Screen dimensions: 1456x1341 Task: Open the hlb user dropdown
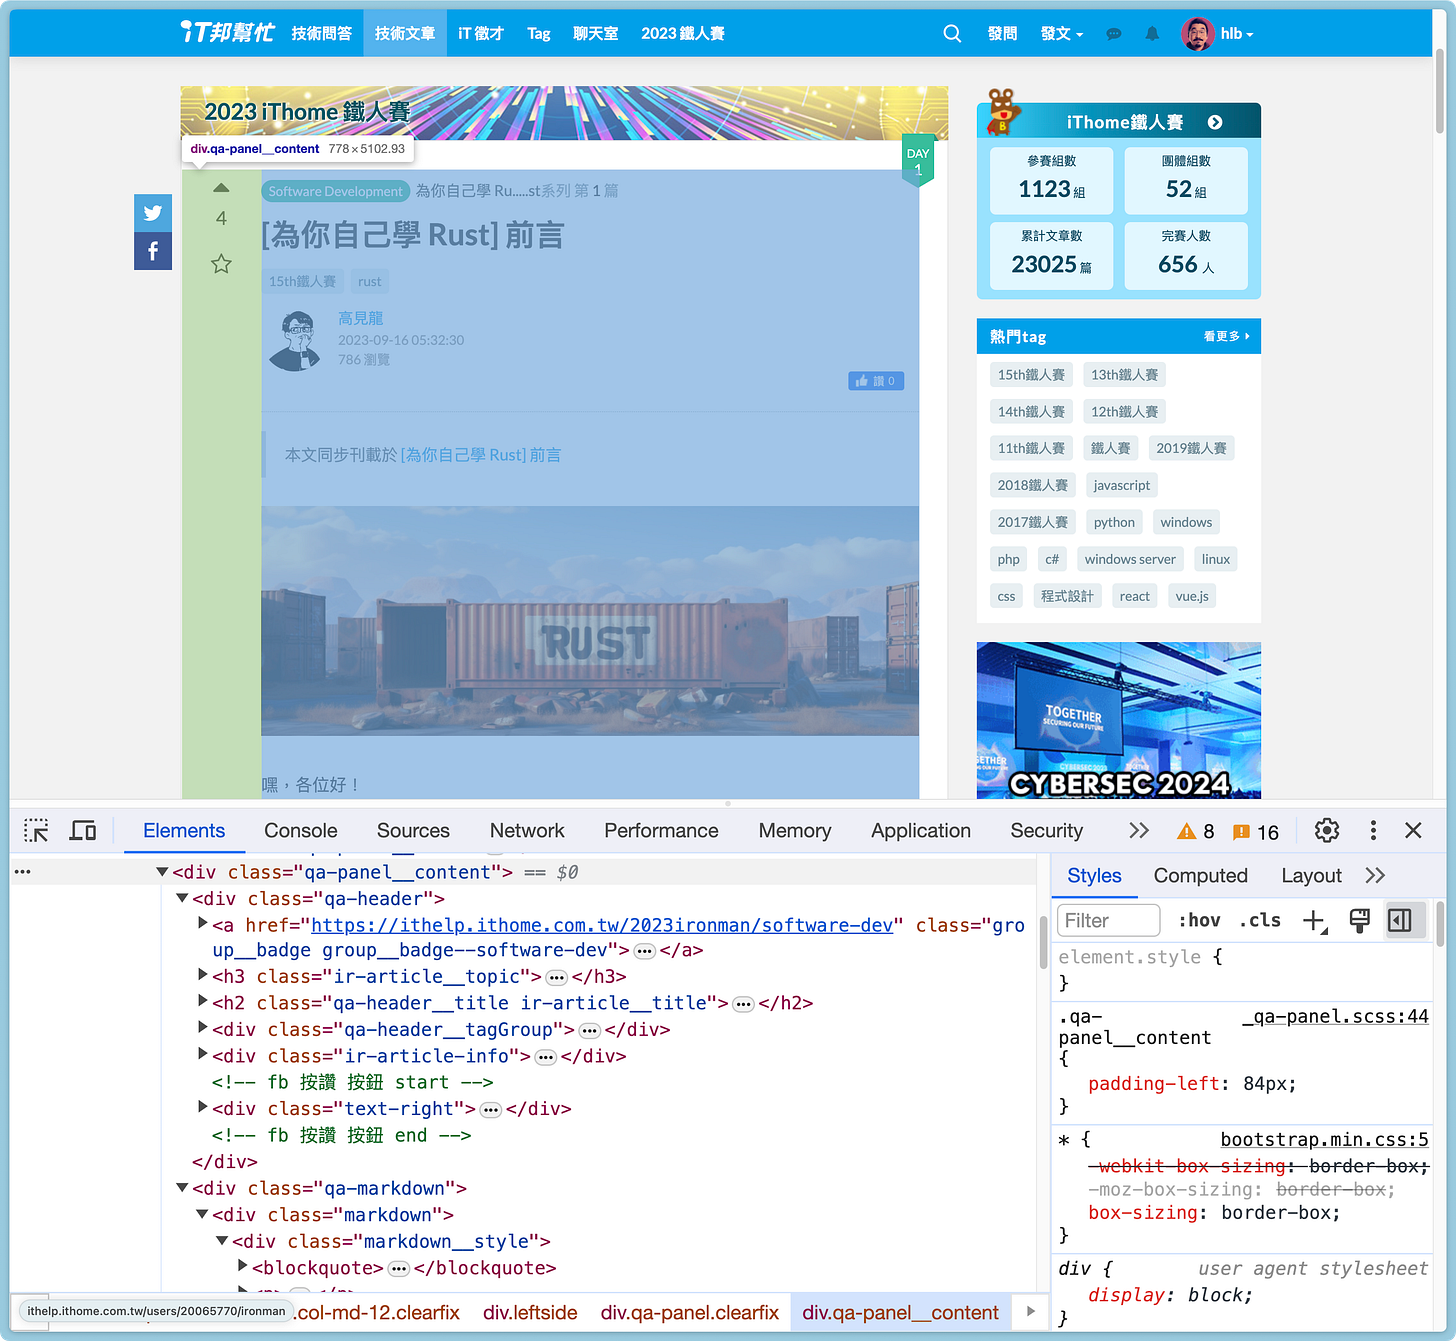pyautogui.click(x=1217, y=33)
